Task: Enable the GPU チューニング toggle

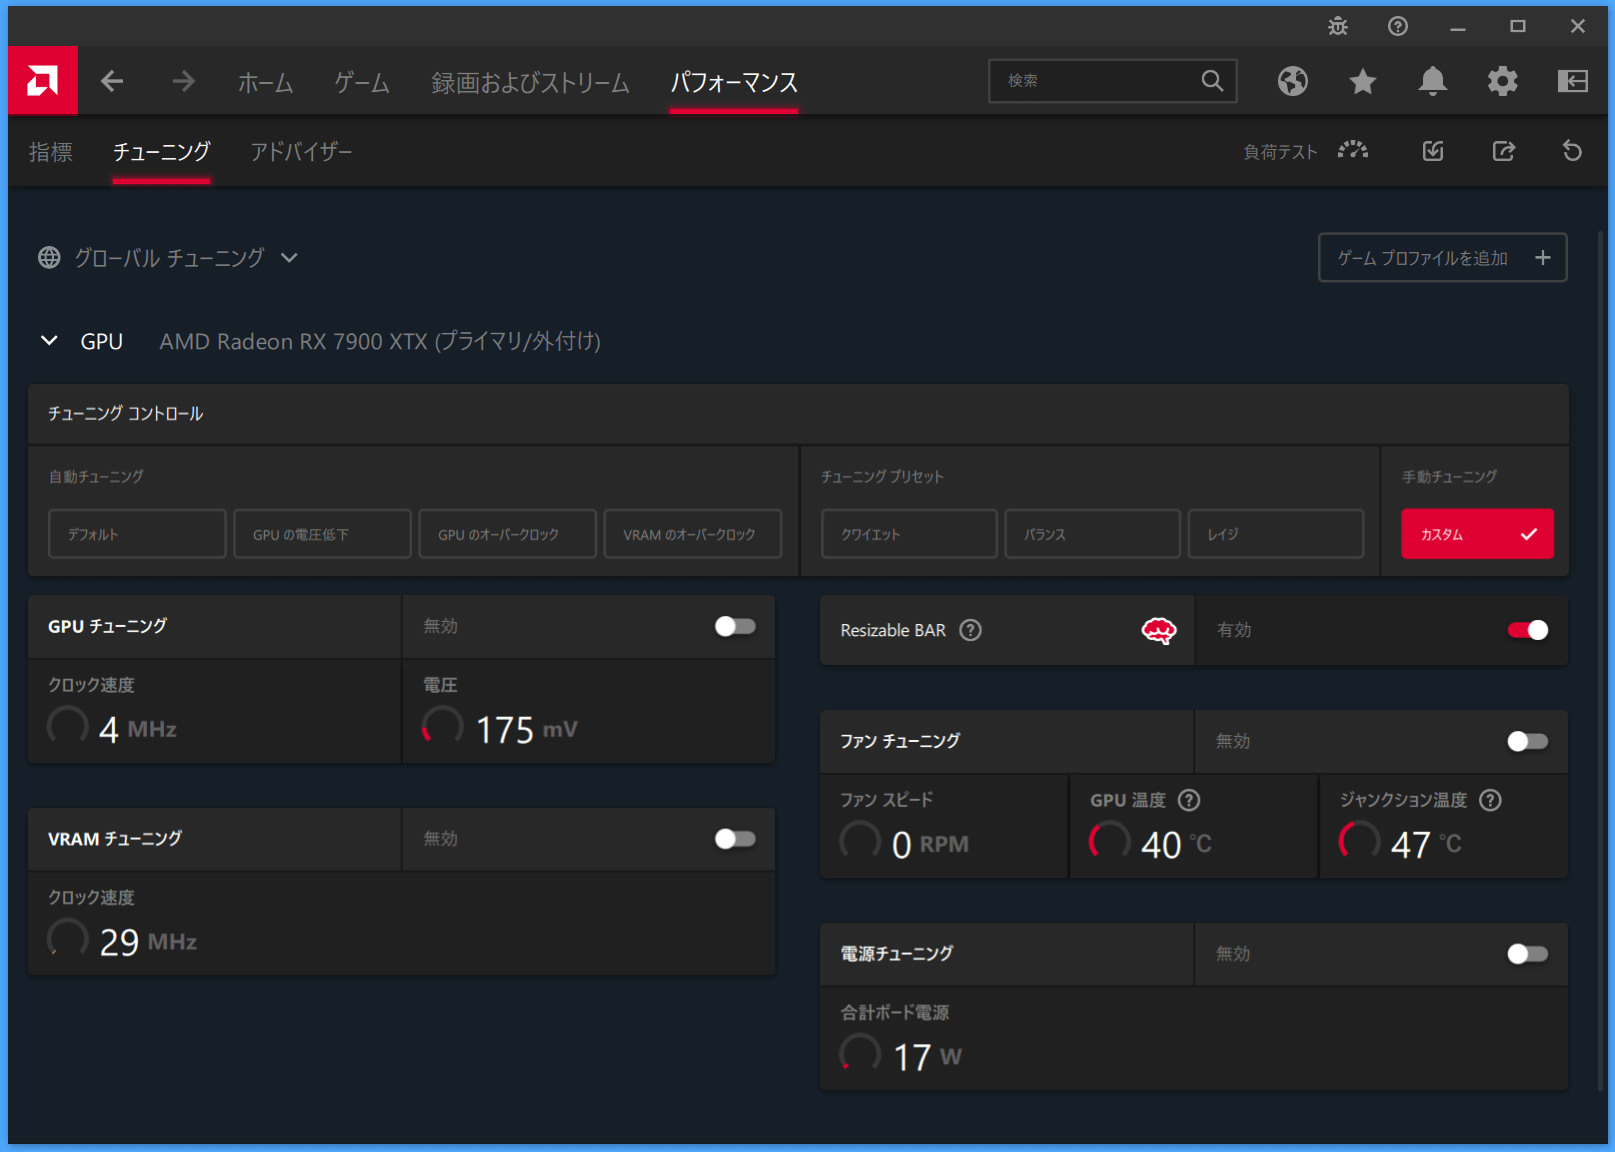Action: coord(735,626)
